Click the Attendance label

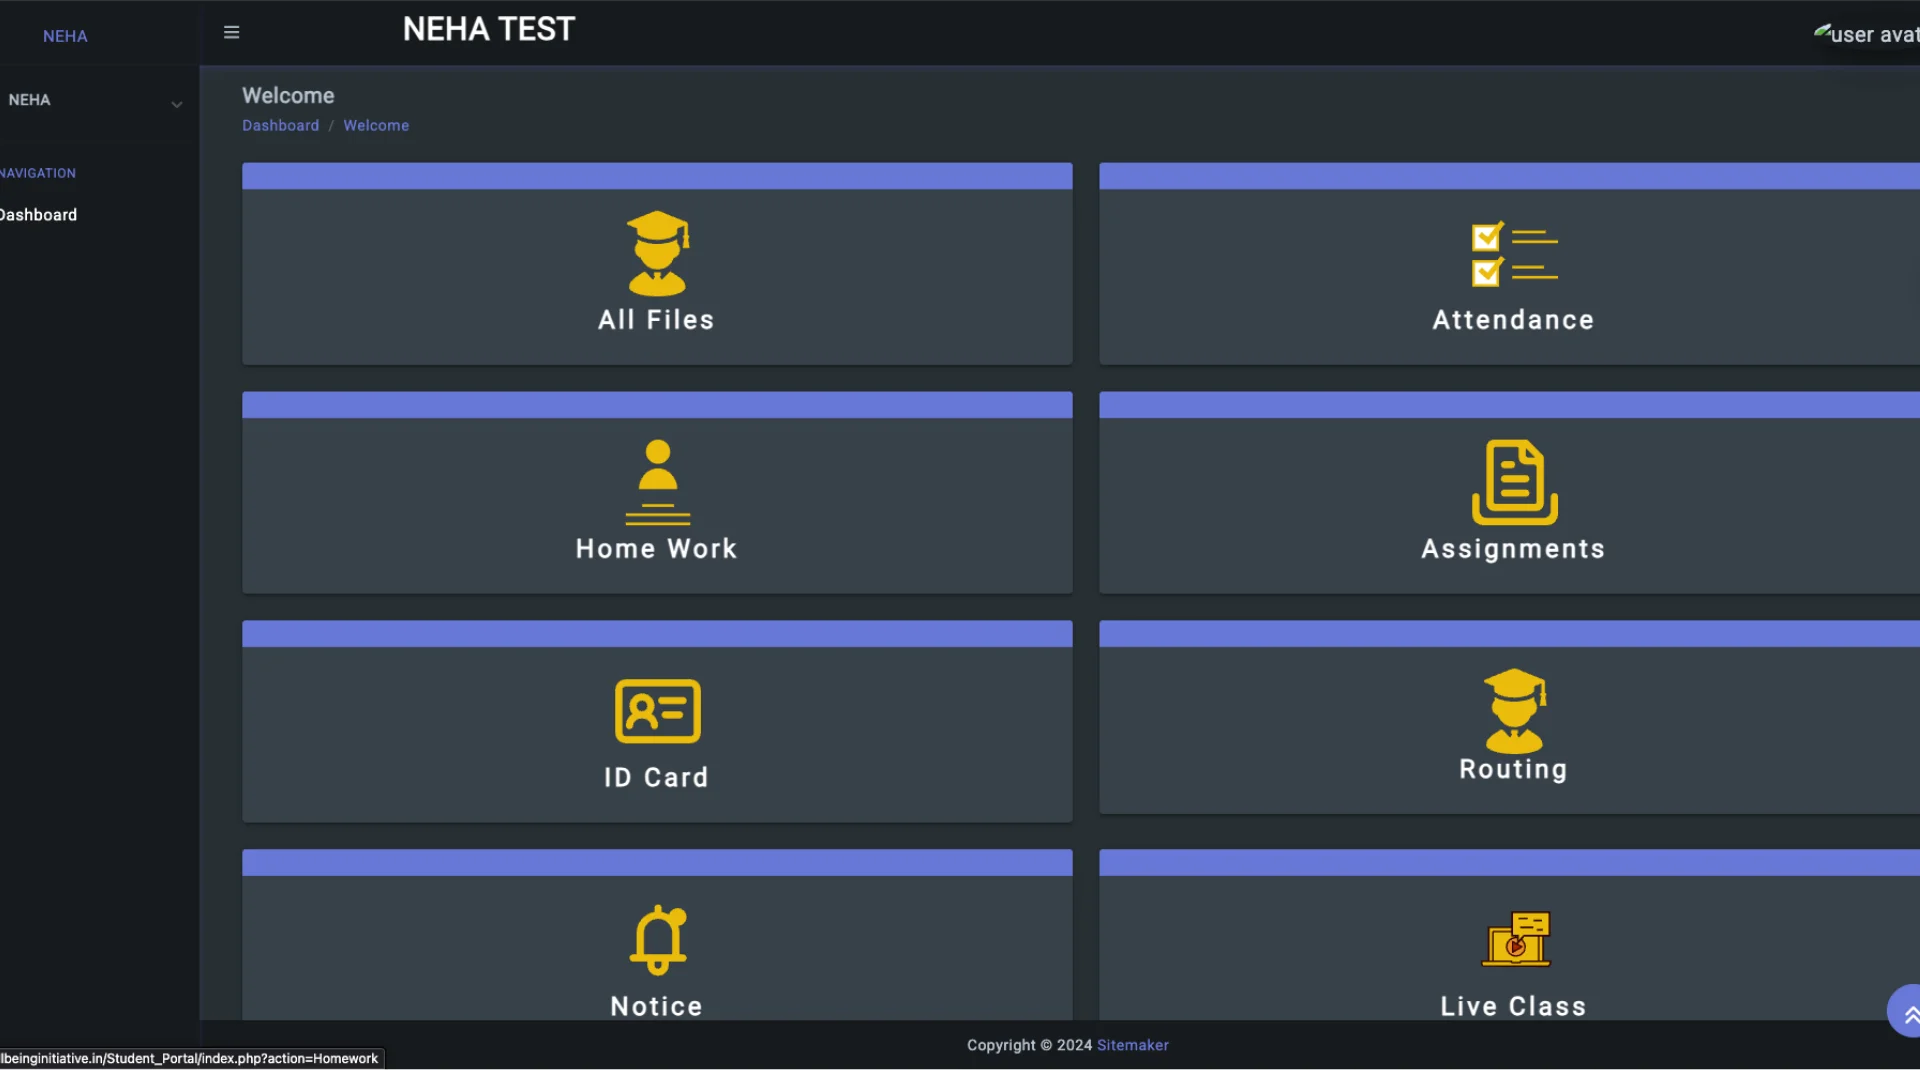point(1513,320)
